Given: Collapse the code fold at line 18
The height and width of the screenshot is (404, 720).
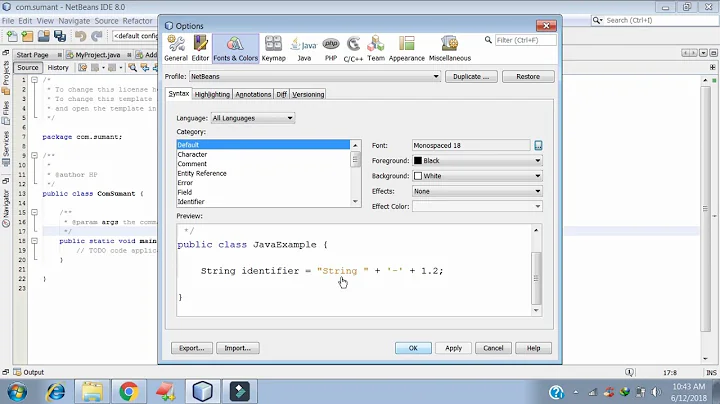Looking at the screenshot, I should tap(34, 241).
